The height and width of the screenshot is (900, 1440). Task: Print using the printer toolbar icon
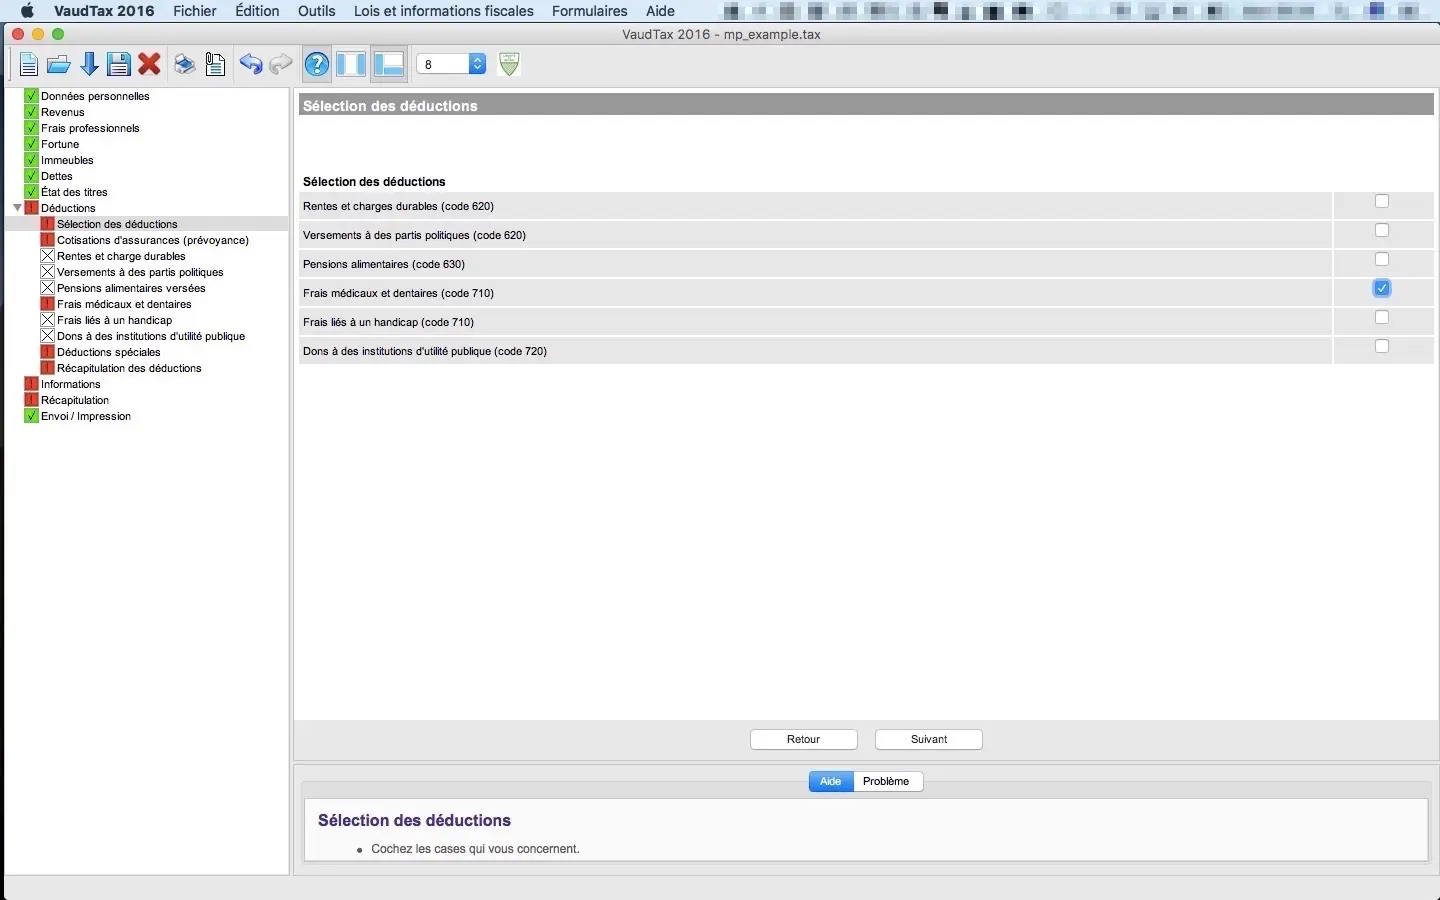184,65
